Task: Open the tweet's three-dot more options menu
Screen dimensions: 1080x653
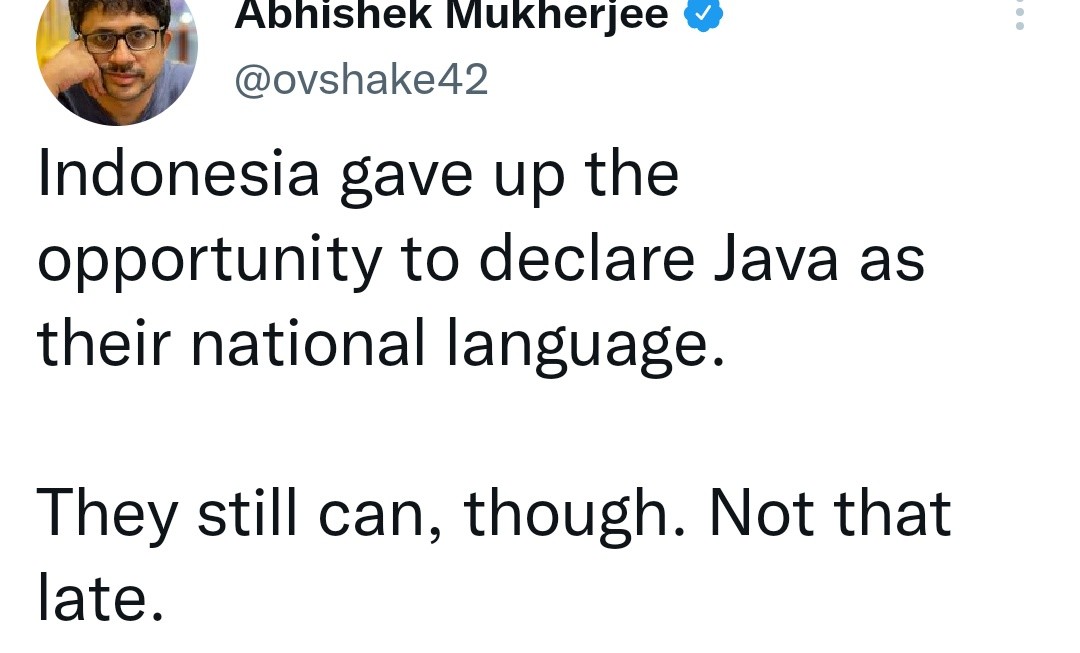Action: pyautogui.click(x=1020, y=14)
